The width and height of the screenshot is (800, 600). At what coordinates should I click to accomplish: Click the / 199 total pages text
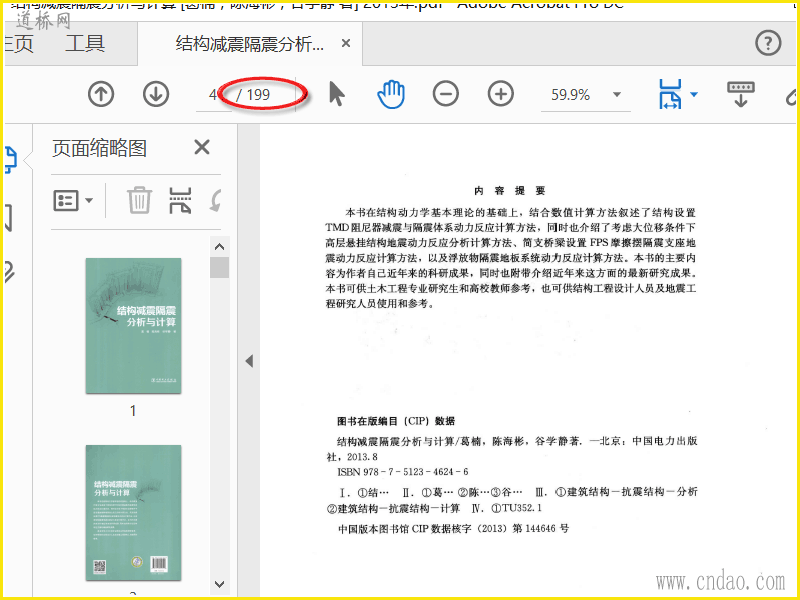(x=253, y=95)
